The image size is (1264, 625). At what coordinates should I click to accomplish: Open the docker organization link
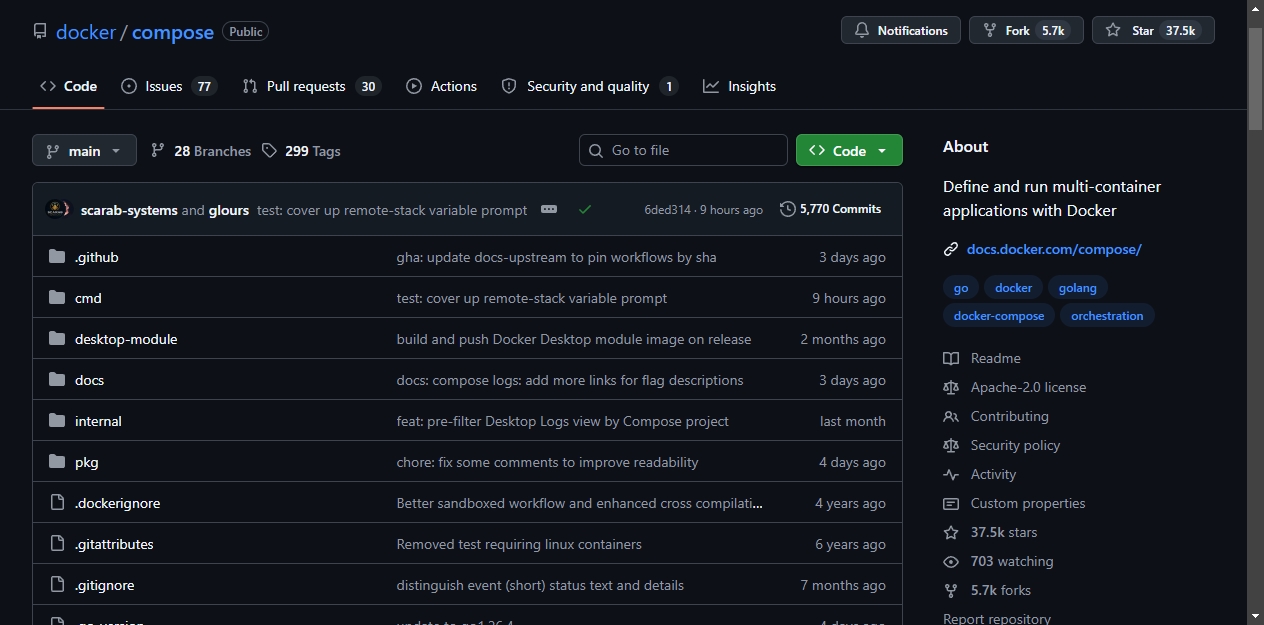coord(86,32)
